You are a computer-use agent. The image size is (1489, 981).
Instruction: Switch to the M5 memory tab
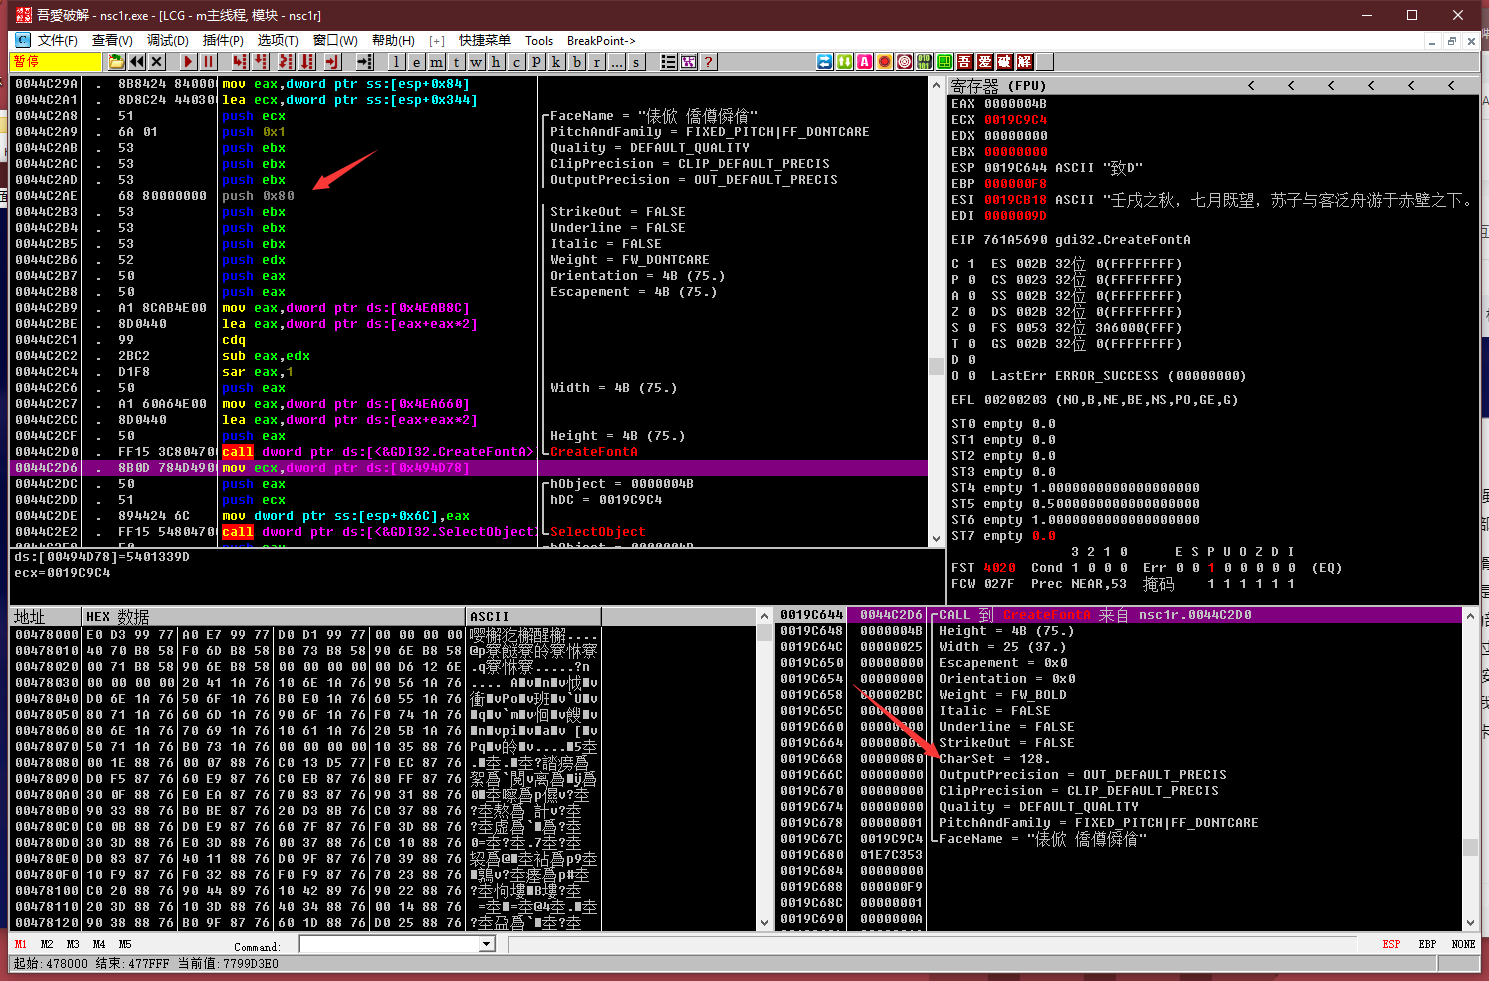pos(125,944)
